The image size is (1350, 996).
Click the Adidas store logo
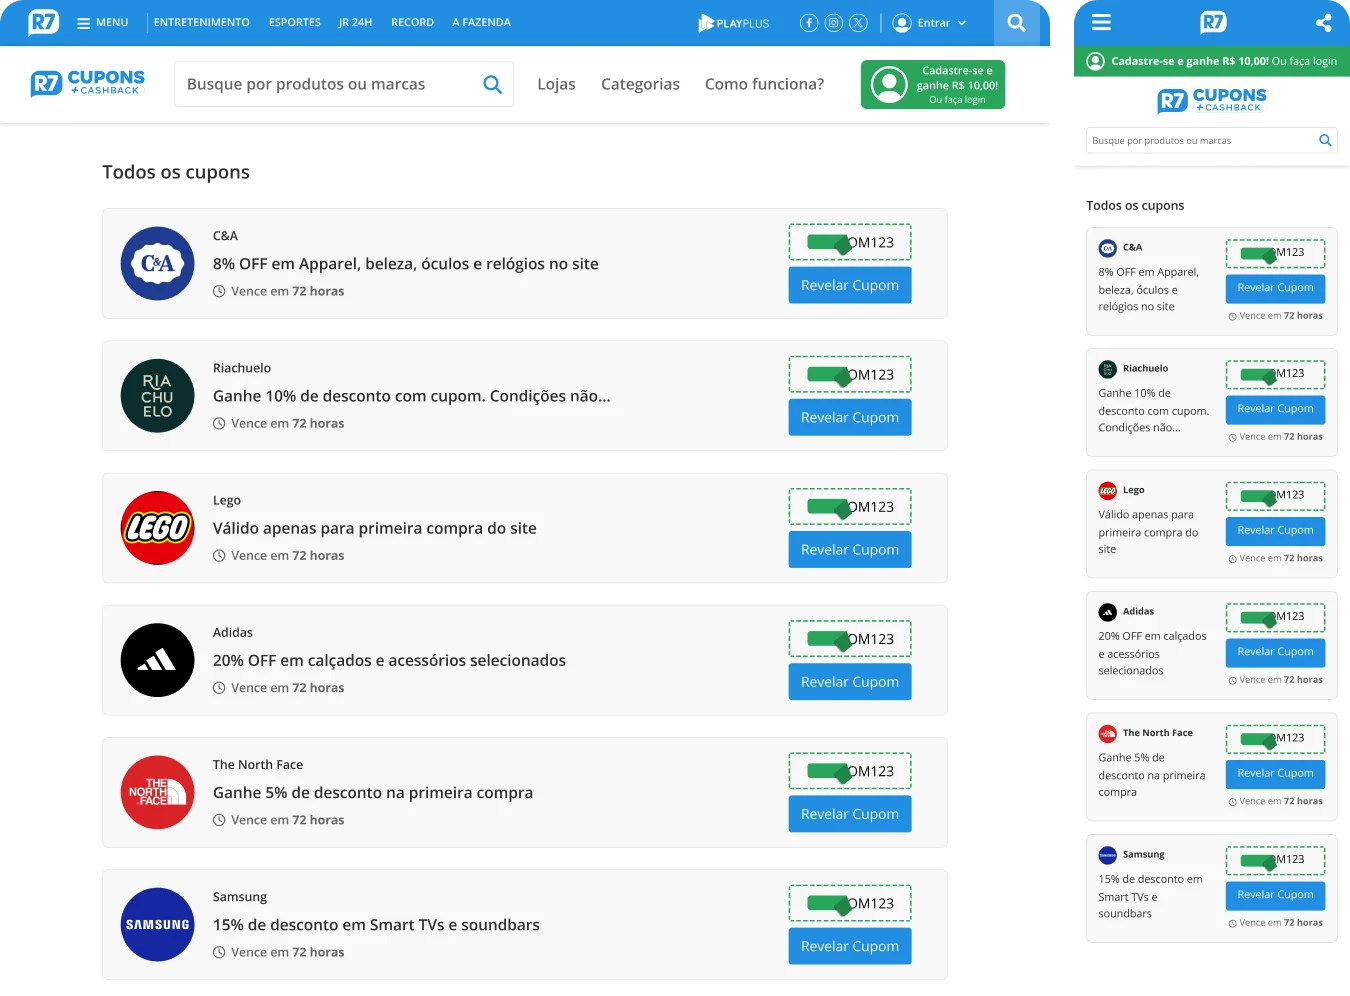tap(158, 660)
